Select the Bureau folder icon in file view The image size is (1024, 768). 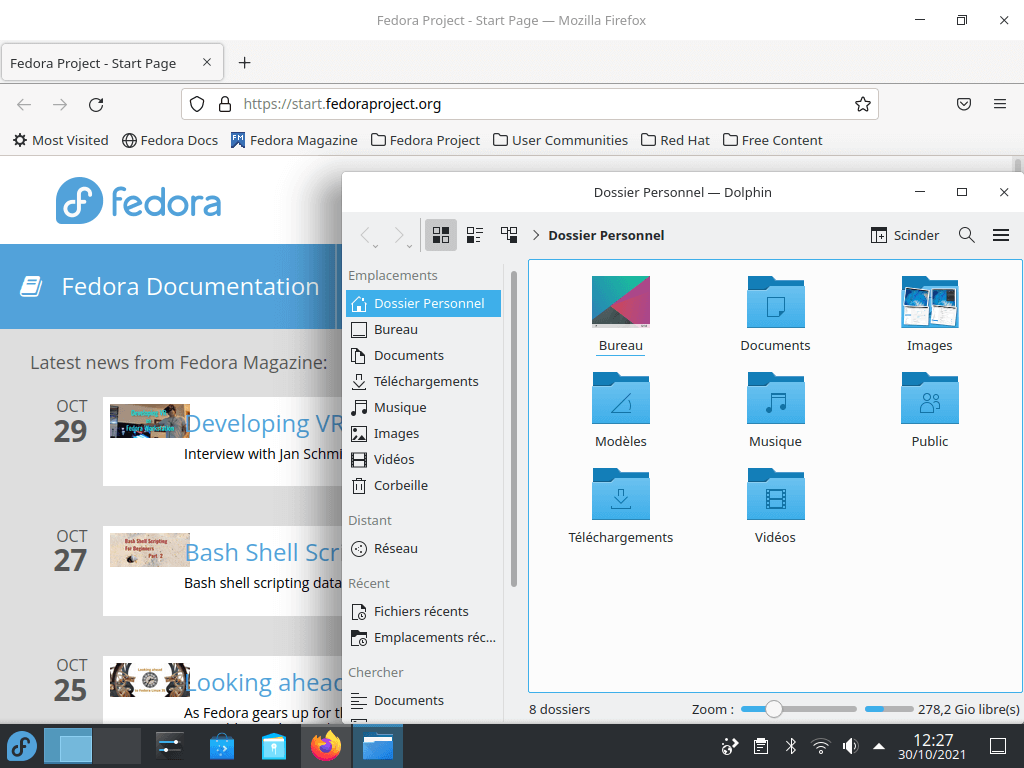[620, 302]
